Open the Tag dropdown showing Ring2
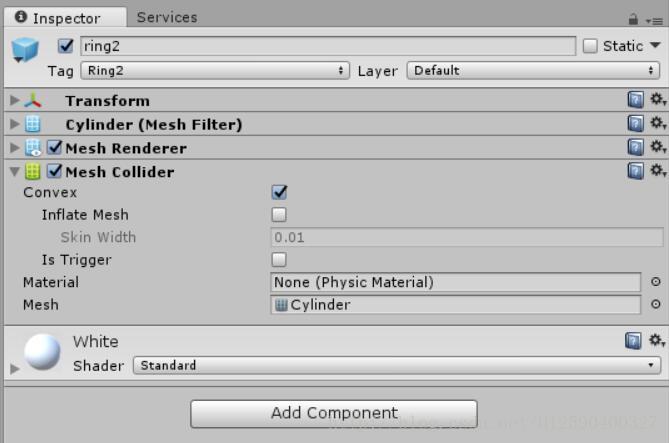669x443 pixels. 215,70
